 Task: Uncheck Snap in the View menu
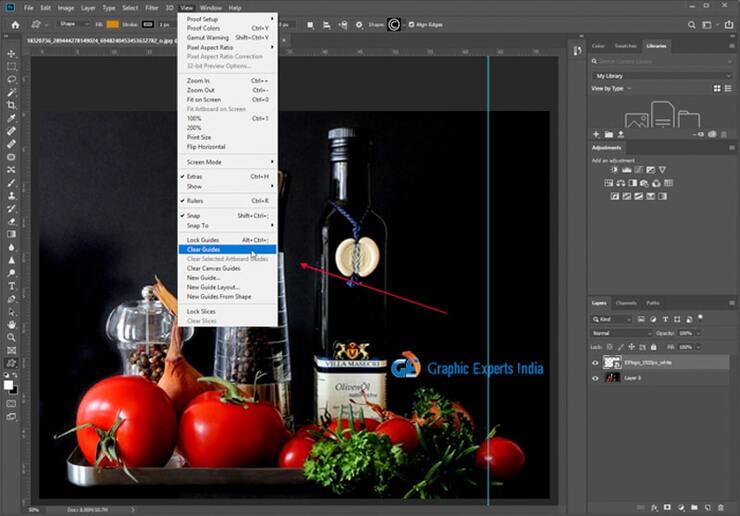point(194,215)
